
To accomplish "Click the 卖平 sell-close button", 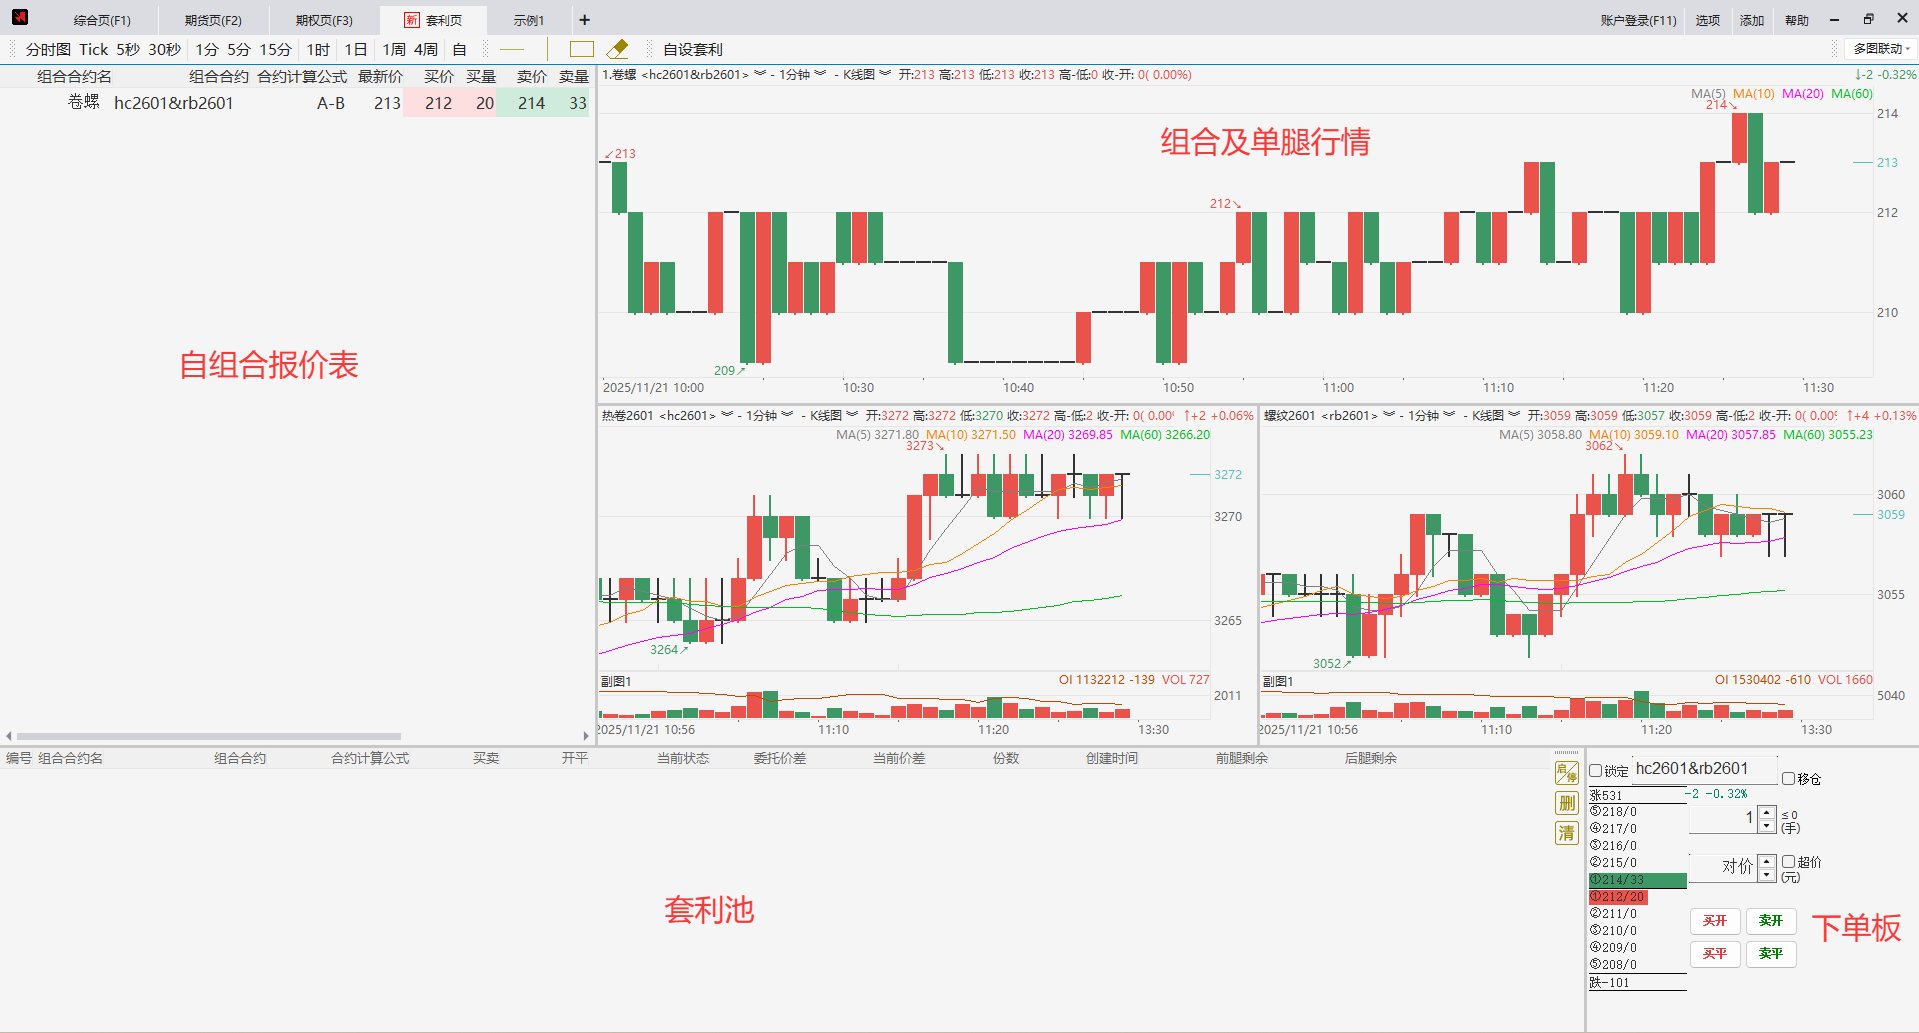I will tap(1770, 954).
